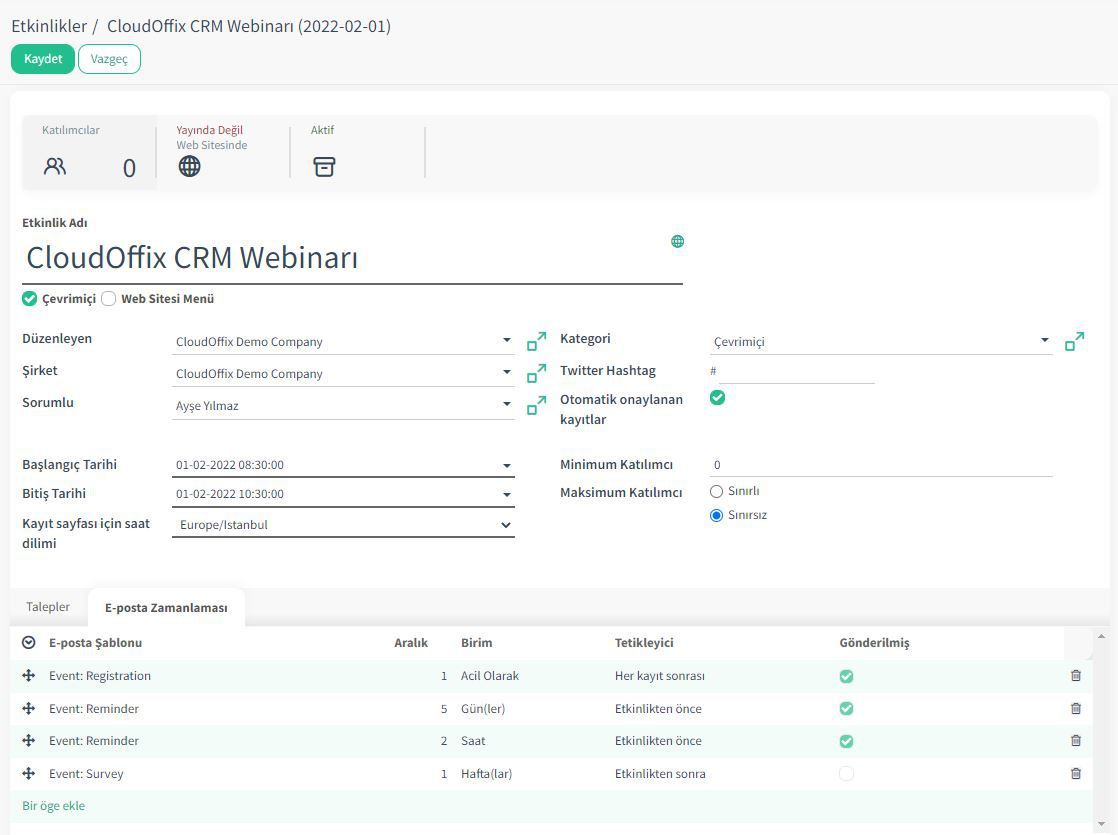Viewport: 1118px width, 835px height.
Task: Click the Acil Olarak unit cell
Action: 490,675
